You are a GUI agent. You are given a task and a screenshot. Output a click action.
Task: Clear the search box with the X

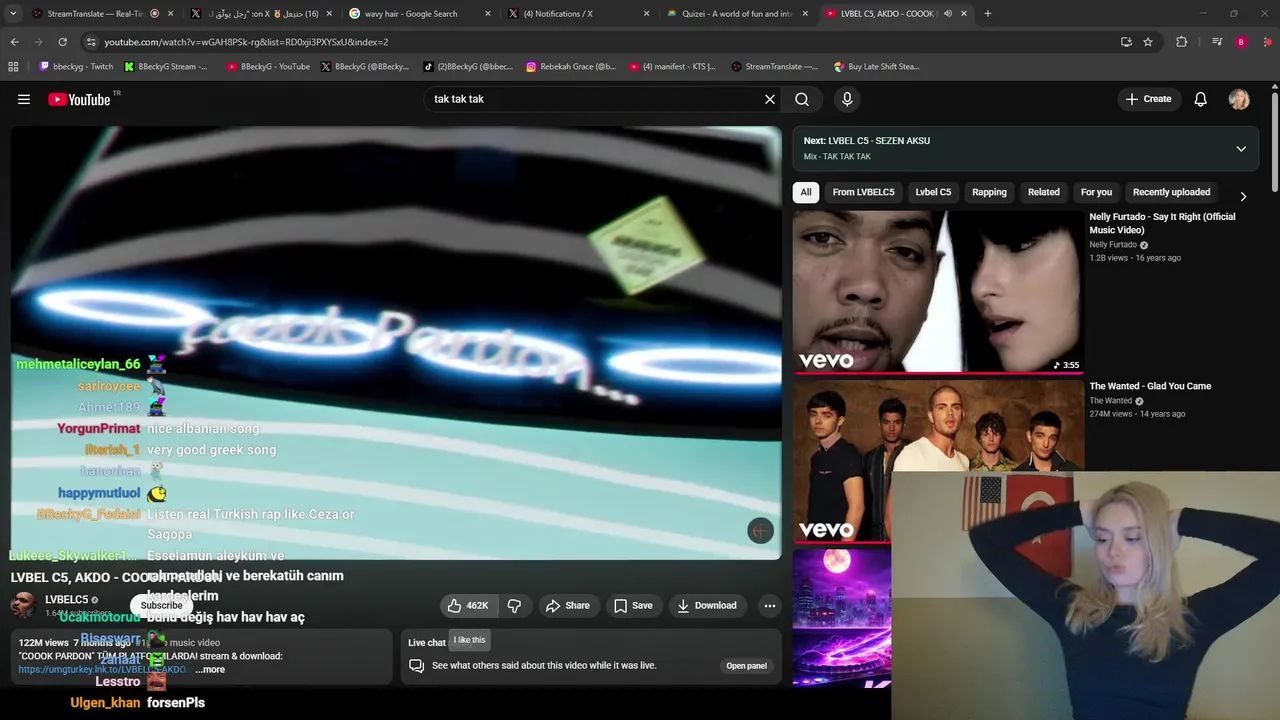(770, 99)
